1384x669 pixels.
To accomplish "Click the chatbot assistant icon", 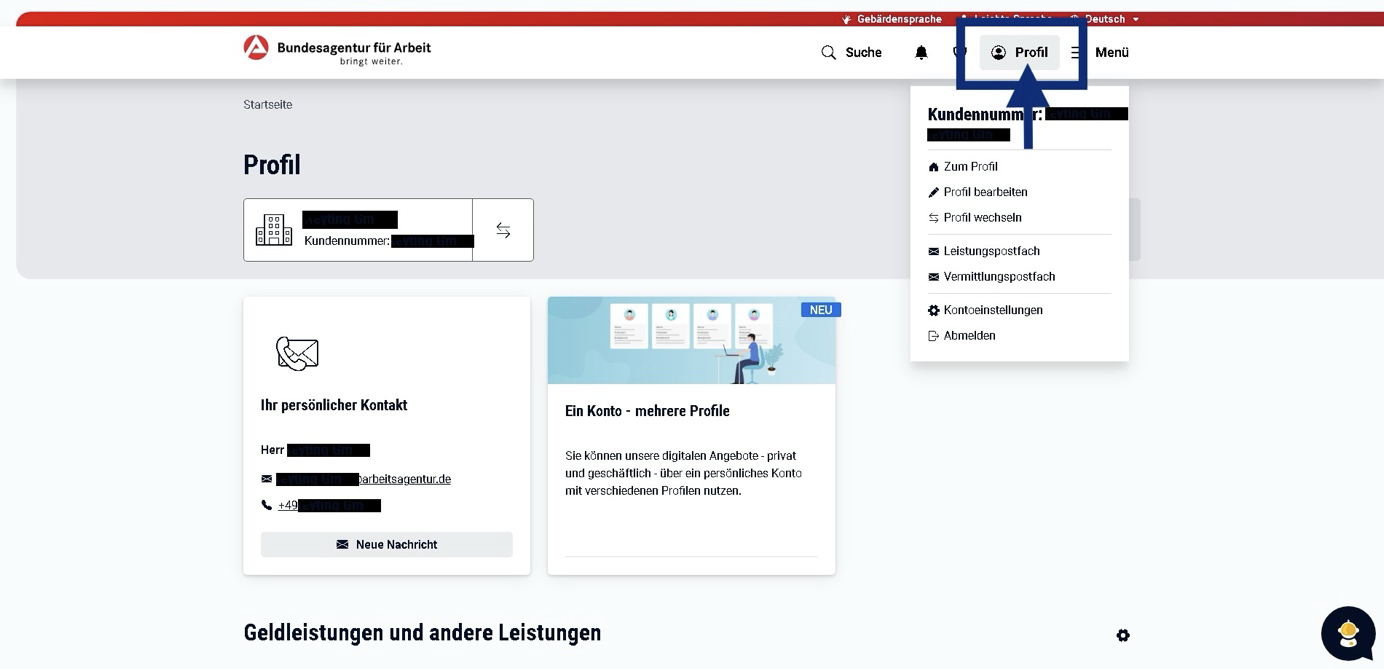I will point(1347,633).
